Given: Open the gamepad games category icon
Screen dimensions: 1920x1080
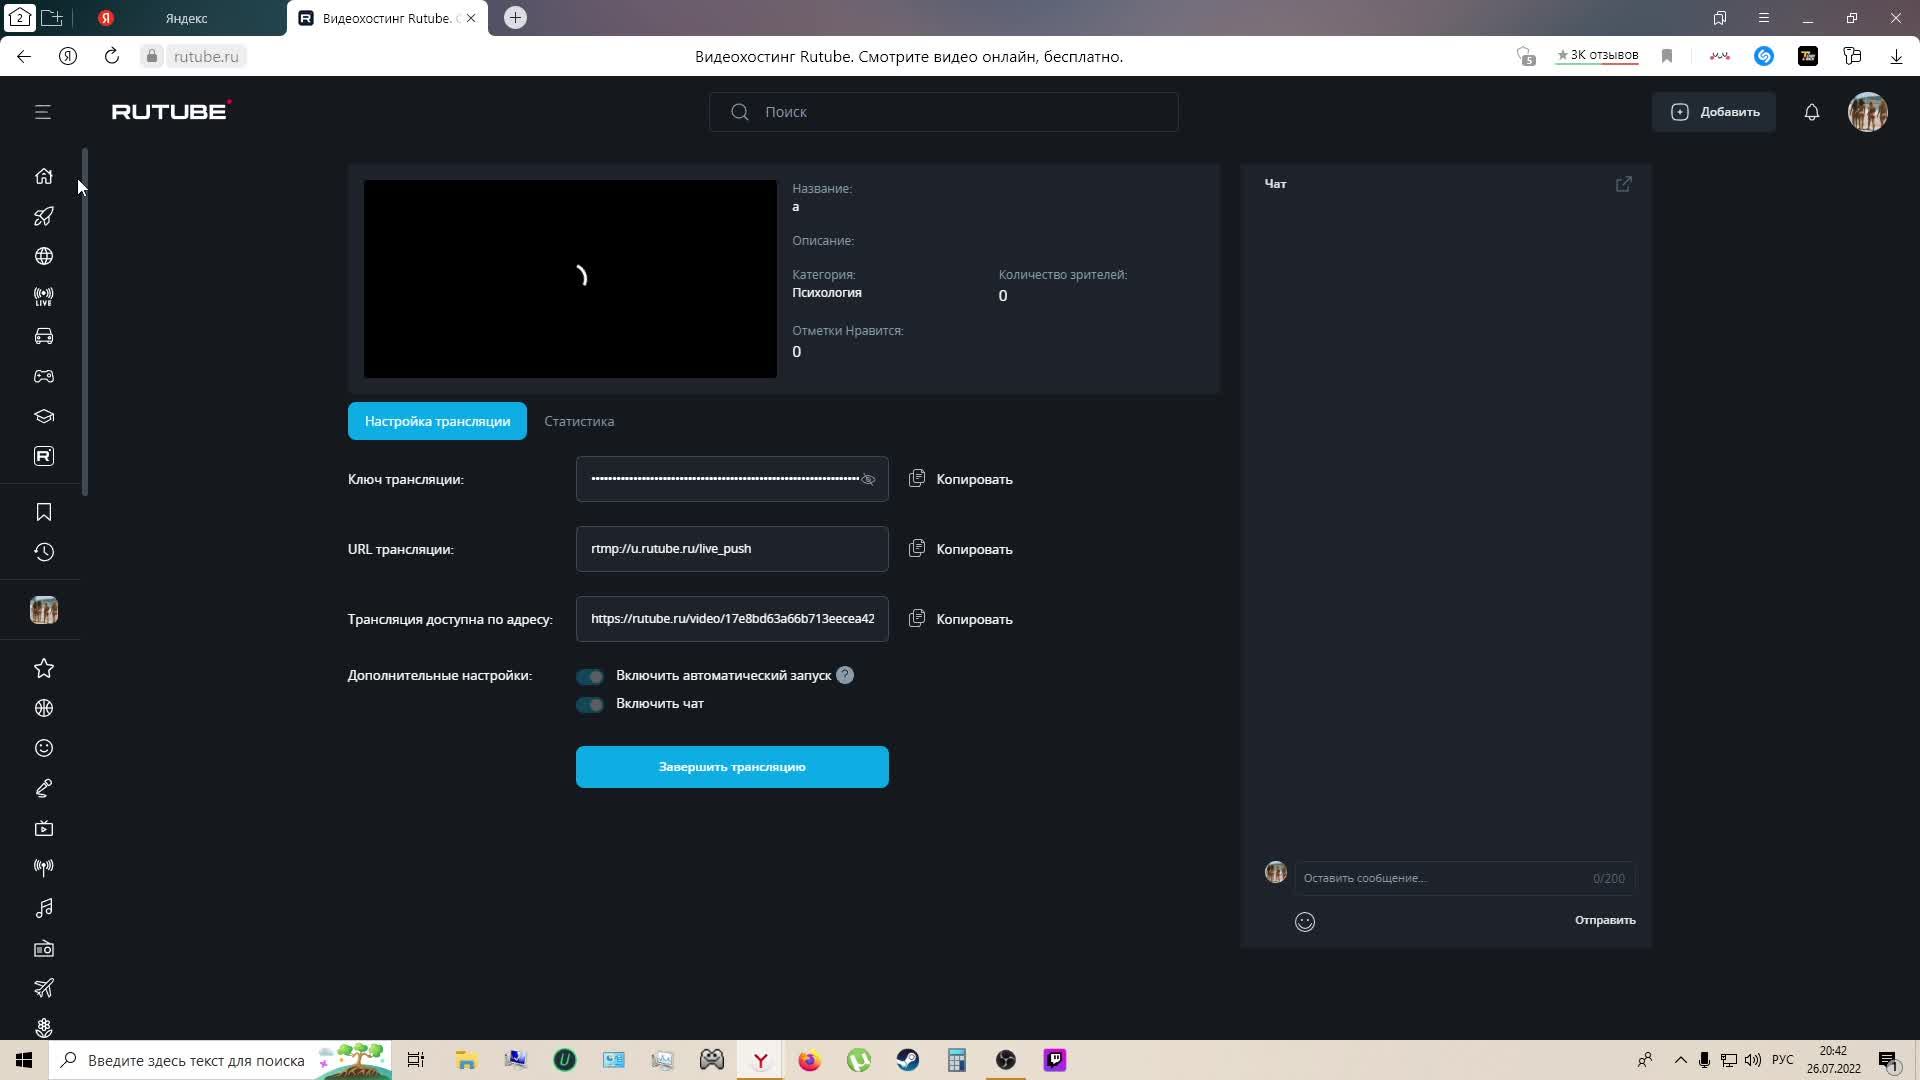Looking at the screenshot, I should click(43, 376).
